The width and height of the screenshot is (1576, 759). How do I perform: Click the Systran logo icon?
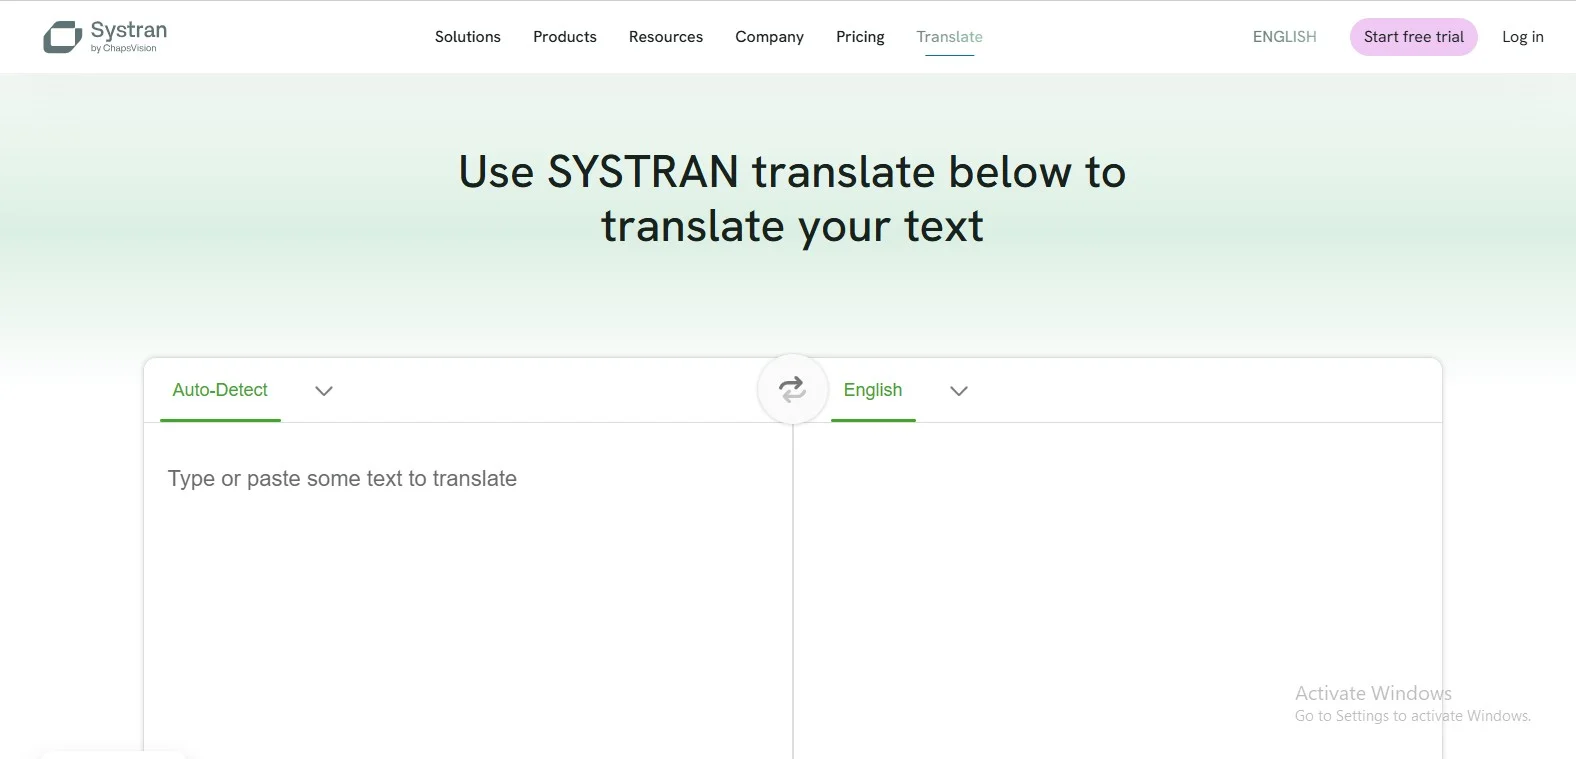tap(62, 37)
